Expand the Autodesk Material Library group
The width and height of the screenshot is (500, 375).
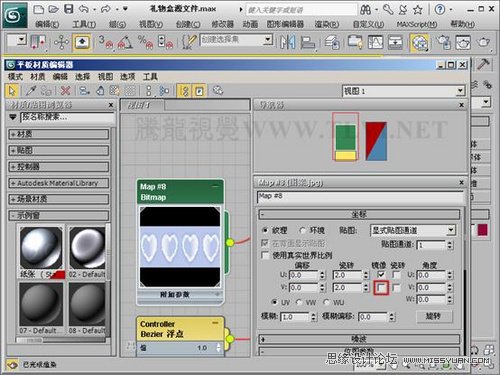coord(59,183)
